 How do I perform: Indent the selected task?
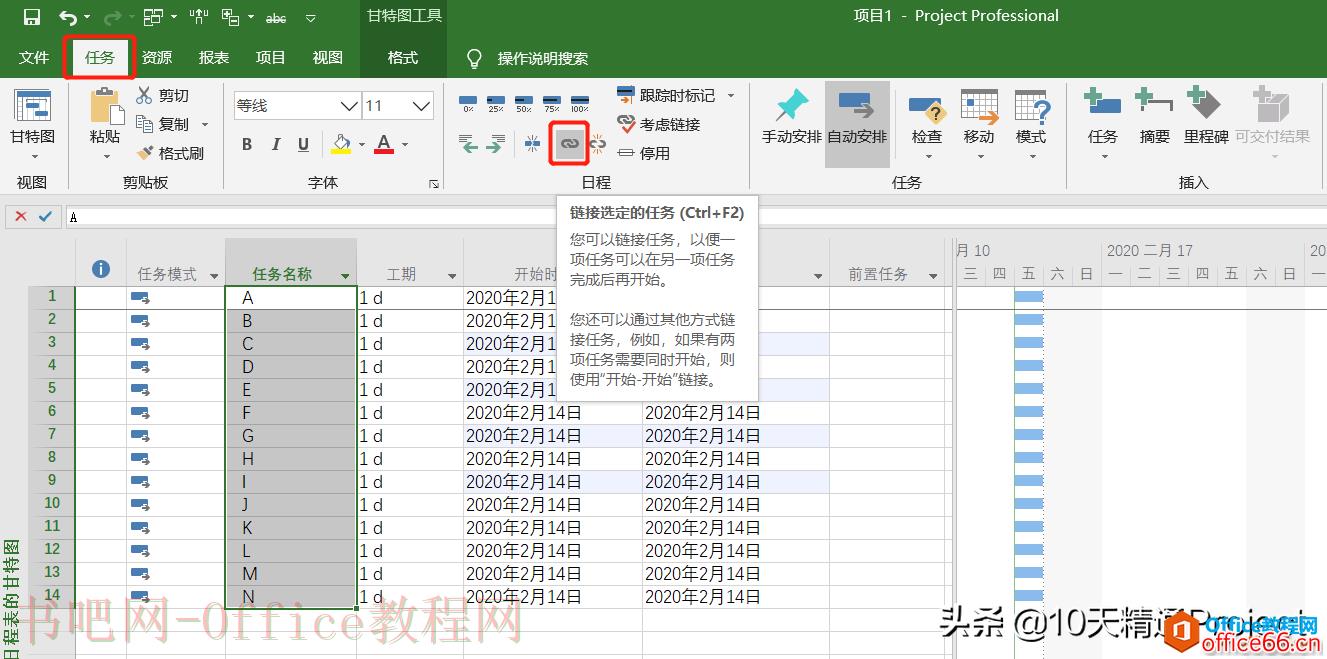coord(495,145)
